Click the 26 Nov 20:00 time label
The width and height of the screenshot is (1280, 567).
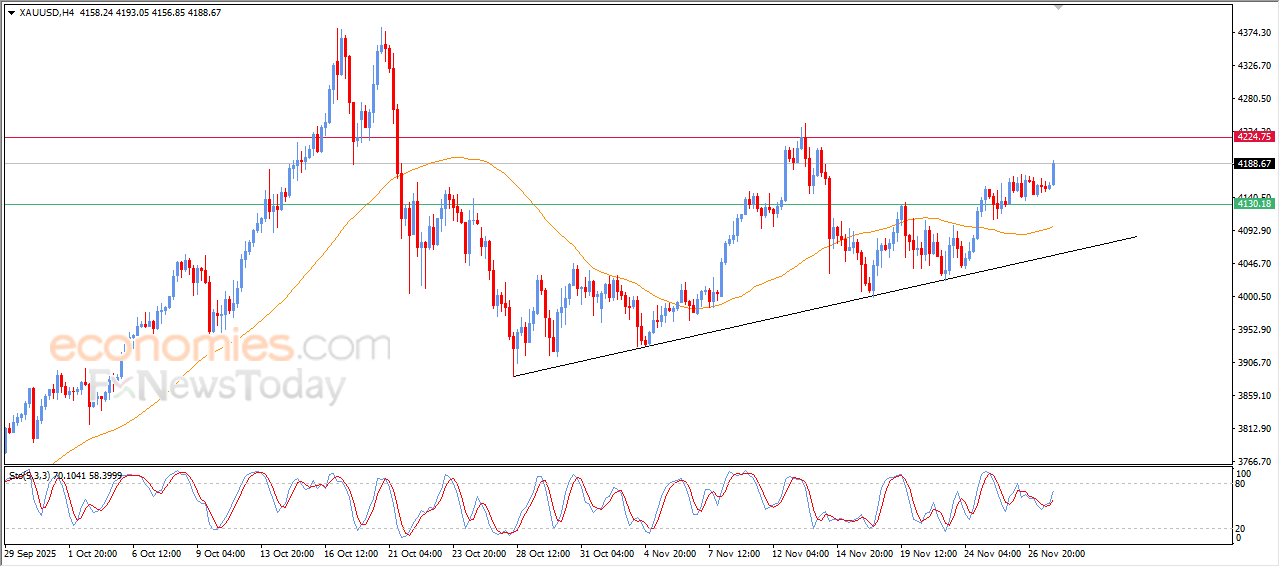[x=1056, y=553]
